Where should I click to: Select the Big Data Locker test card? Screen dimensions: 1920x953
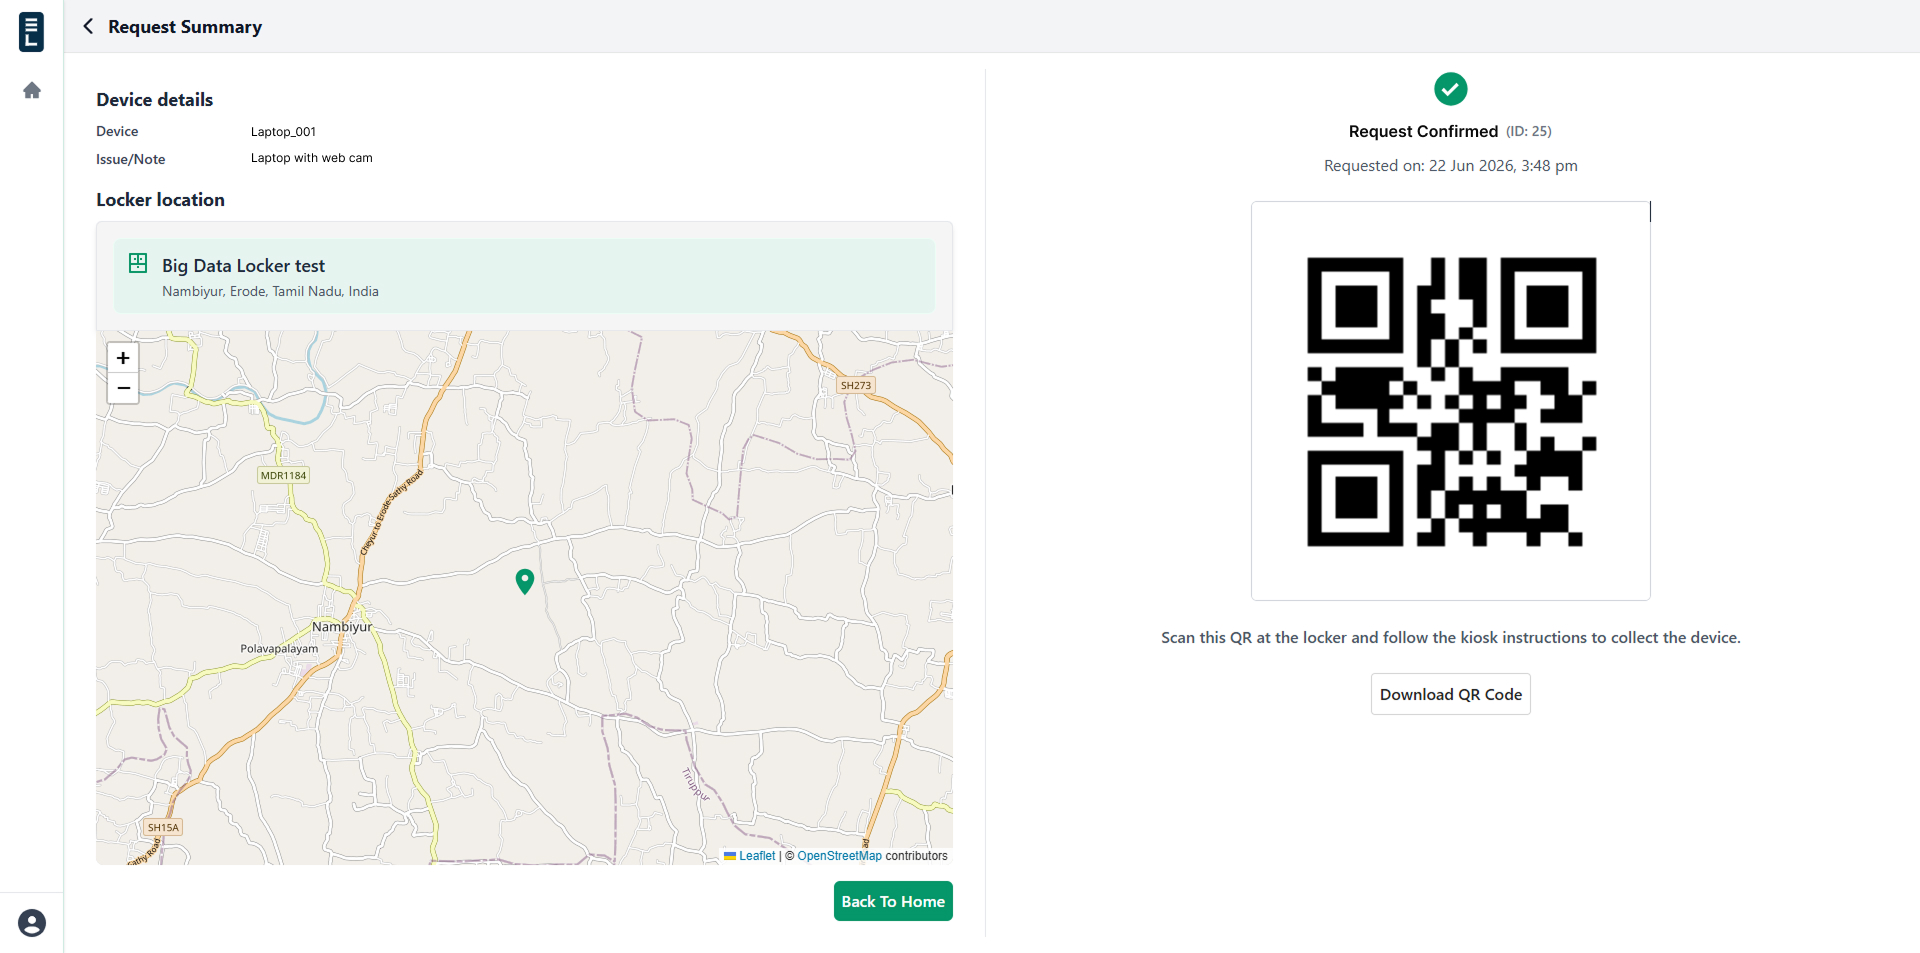[524, 276]
